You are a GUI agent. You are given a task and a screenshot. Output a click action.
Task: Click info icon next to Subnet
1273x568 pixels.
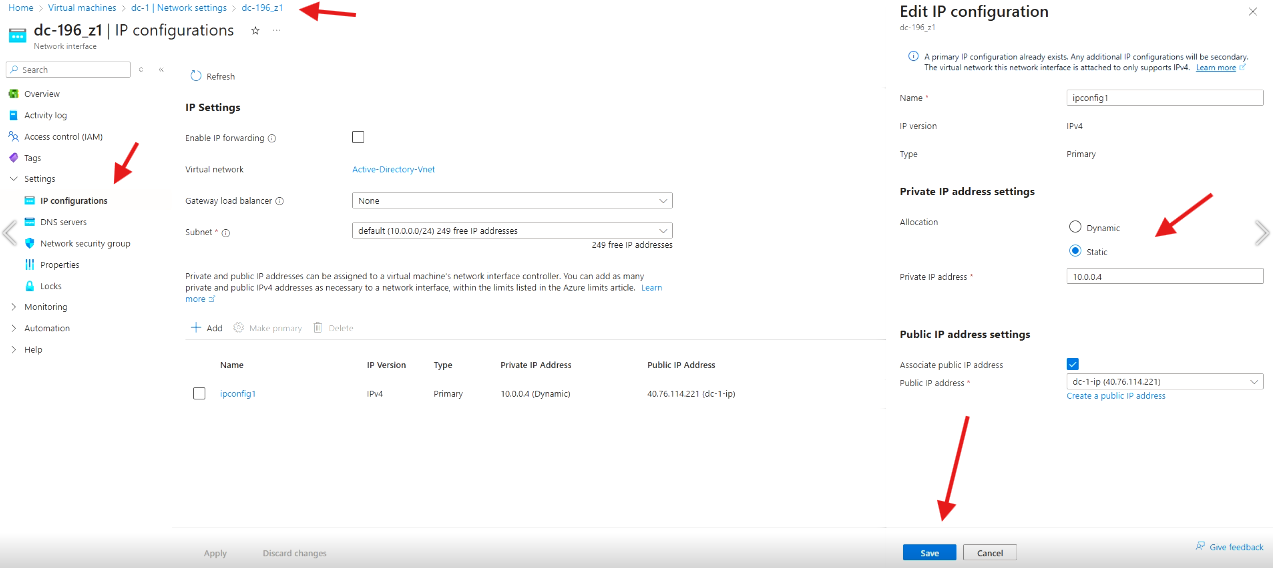click(226, 233)
